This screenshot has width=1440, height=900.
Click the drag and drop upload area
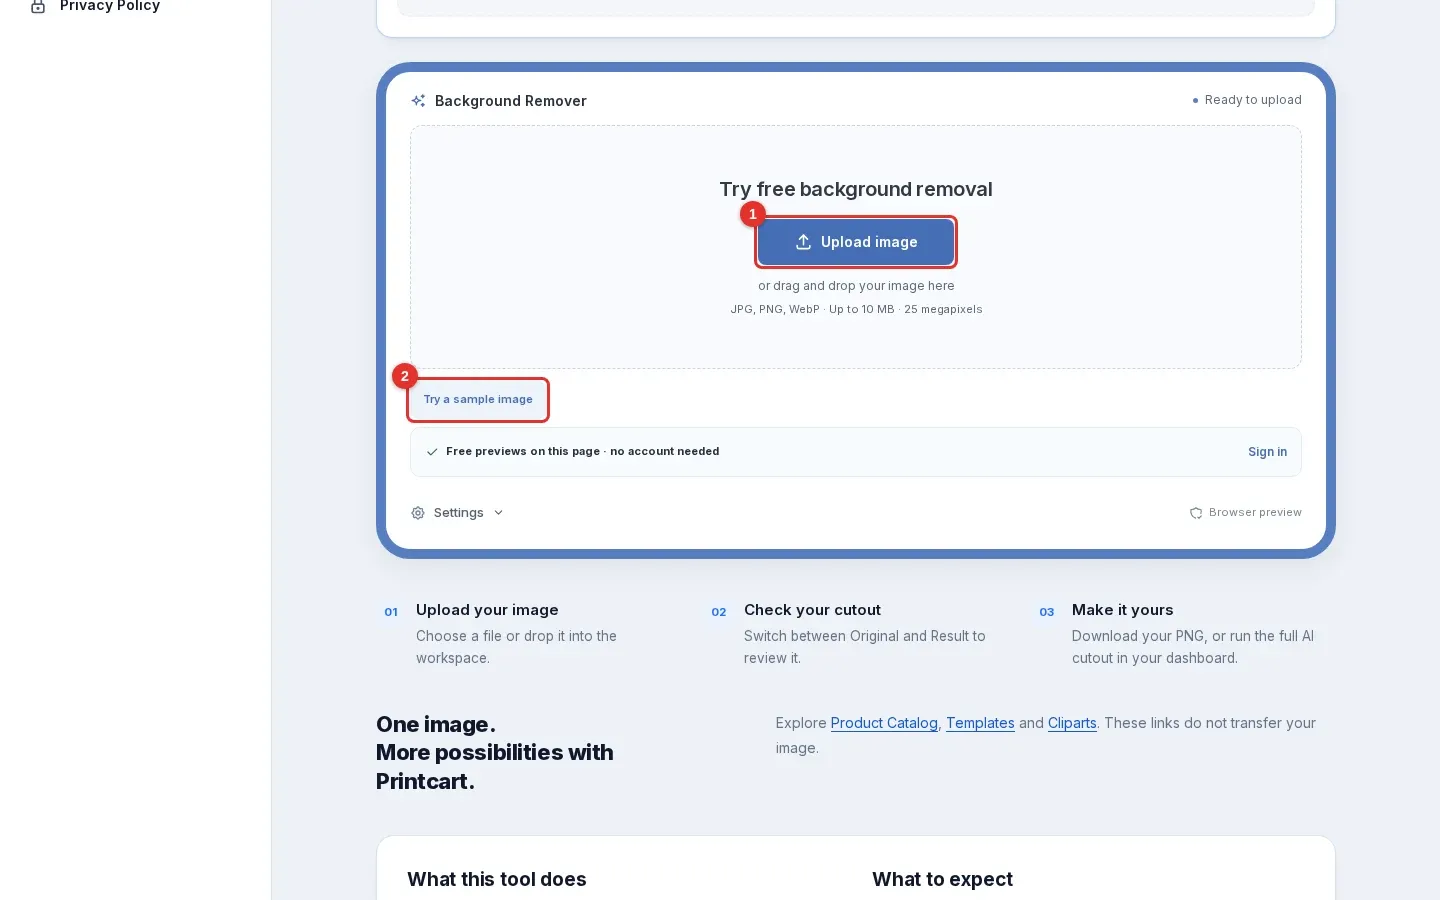(856, 247)
